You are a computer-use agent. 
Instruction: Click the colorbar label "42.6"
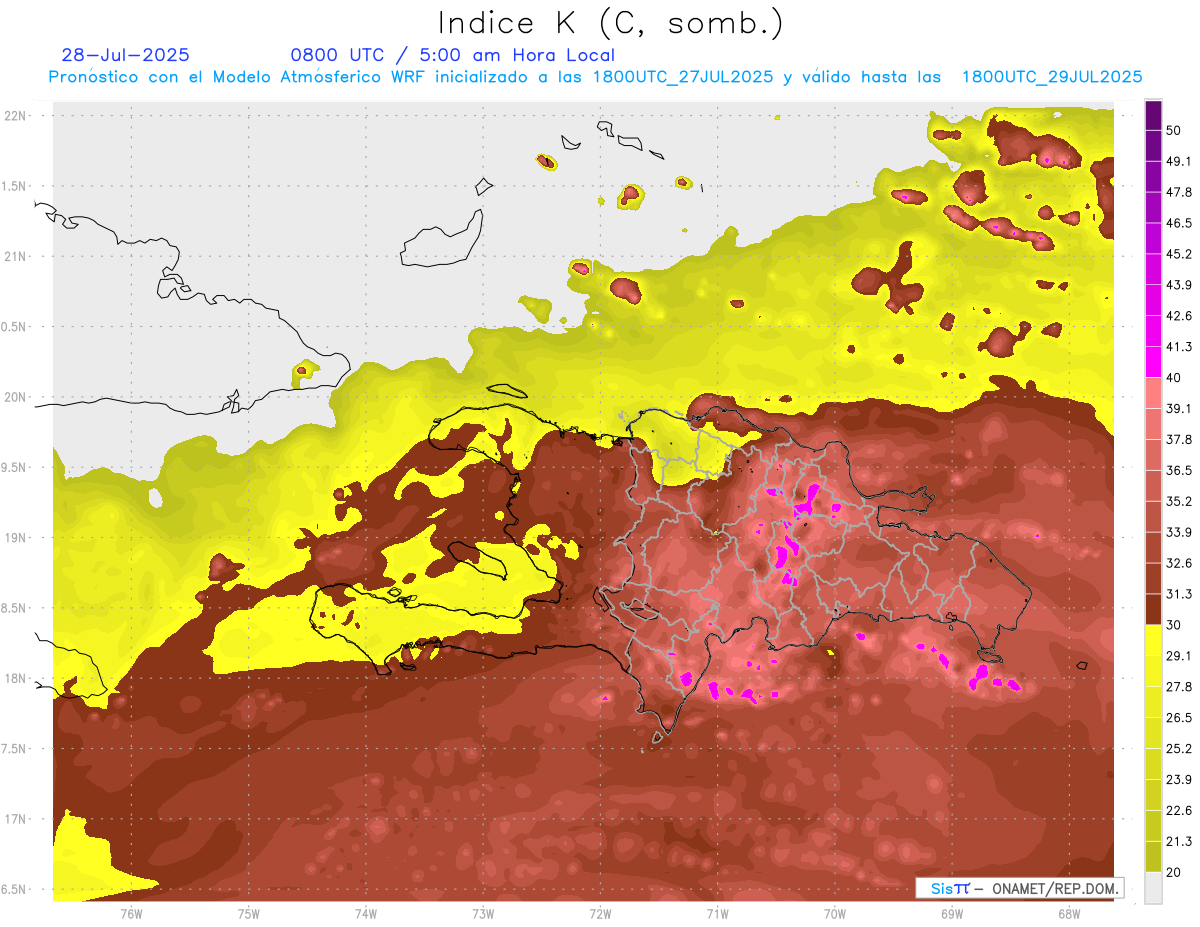pyautogui.click(x=1178, y=316)
